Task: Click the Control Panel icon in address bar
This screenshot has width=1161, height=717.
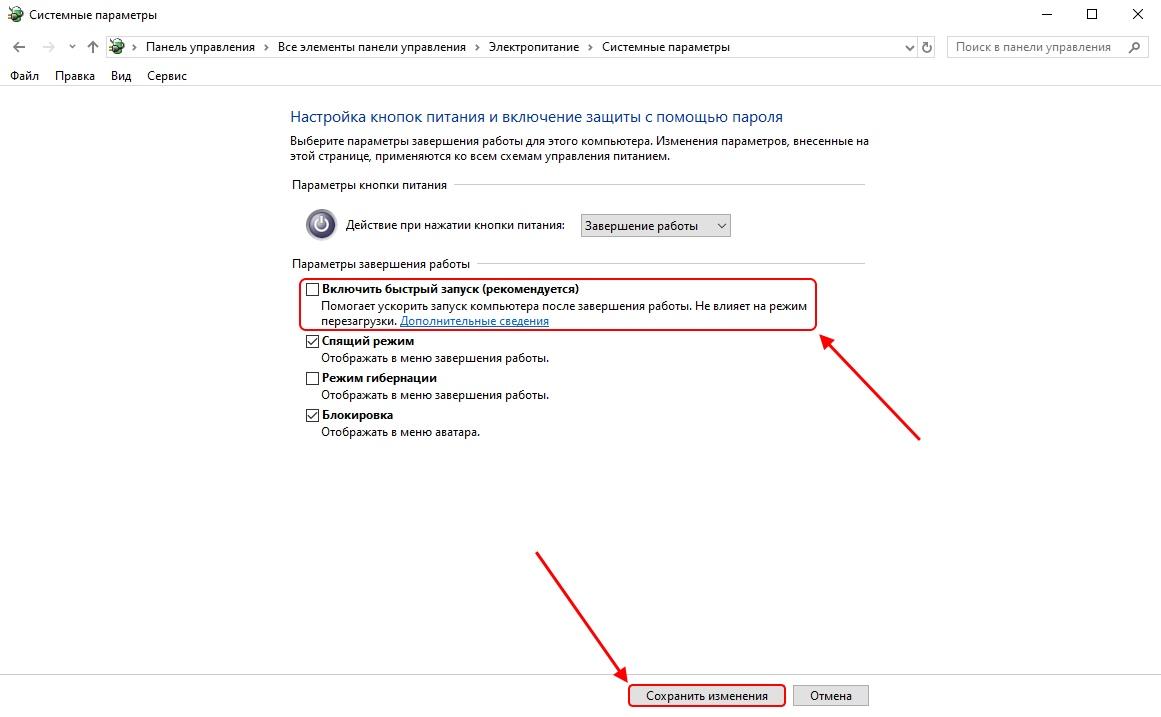Action: coord(117,47)
